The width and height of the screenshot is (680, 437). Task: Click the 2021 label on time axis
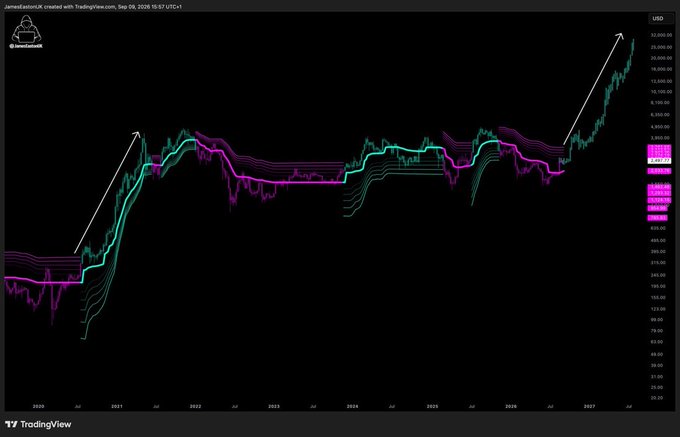click(117, 407)
